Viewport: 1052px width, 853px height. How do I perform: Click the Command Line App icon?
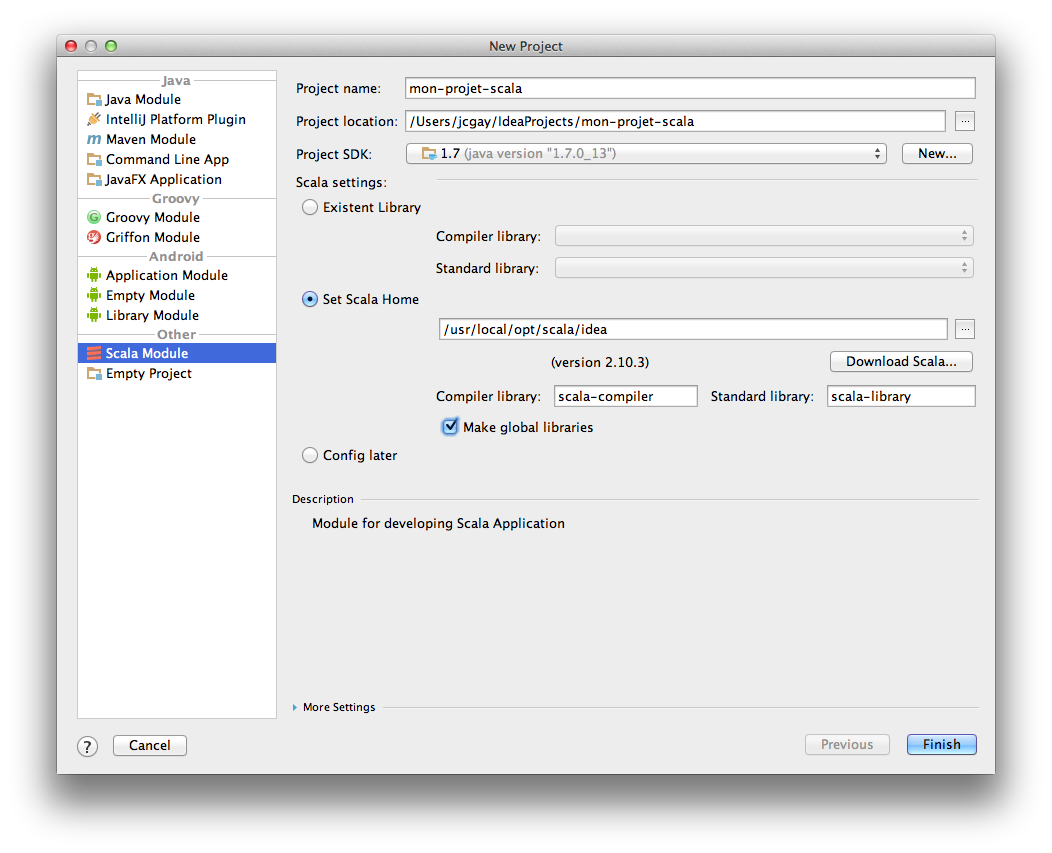[94, 160]
